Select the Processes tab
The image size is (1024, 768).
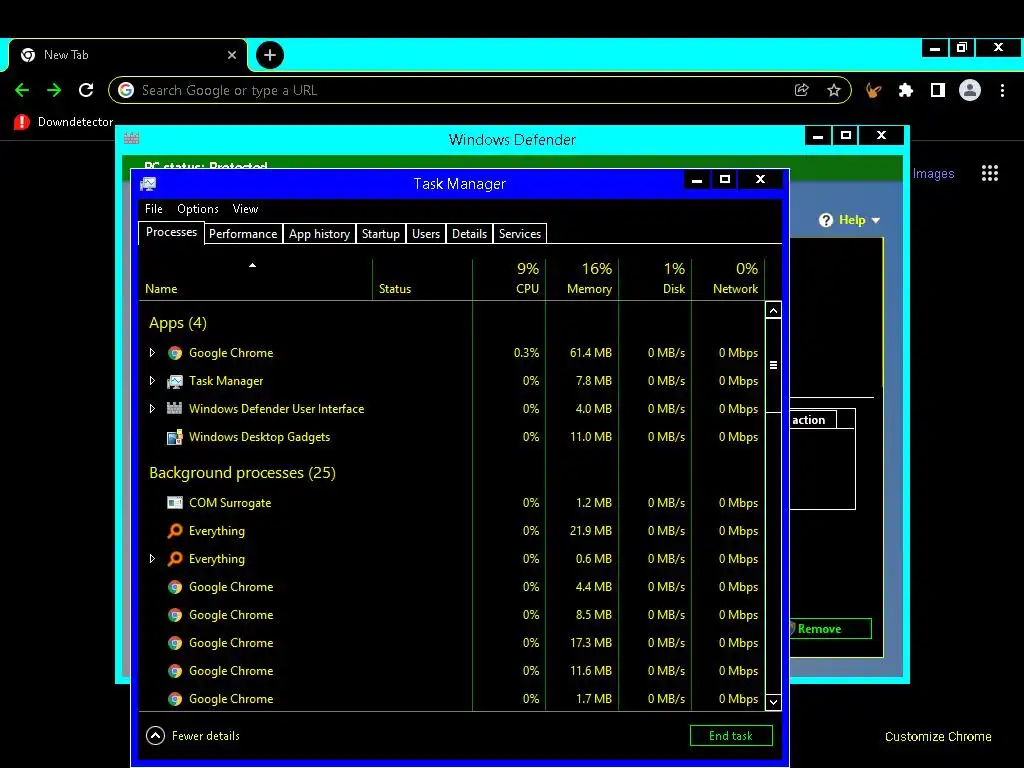pos(171,232)
